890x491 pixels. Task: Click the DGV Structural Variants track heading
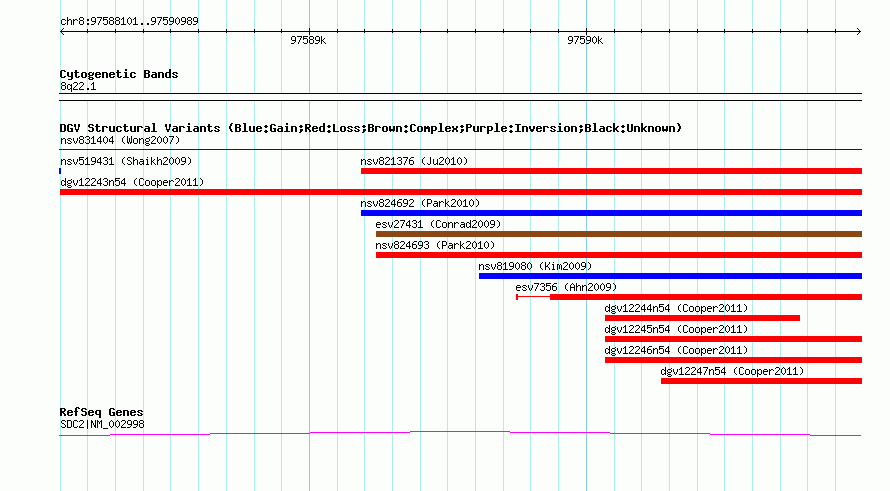371,128
